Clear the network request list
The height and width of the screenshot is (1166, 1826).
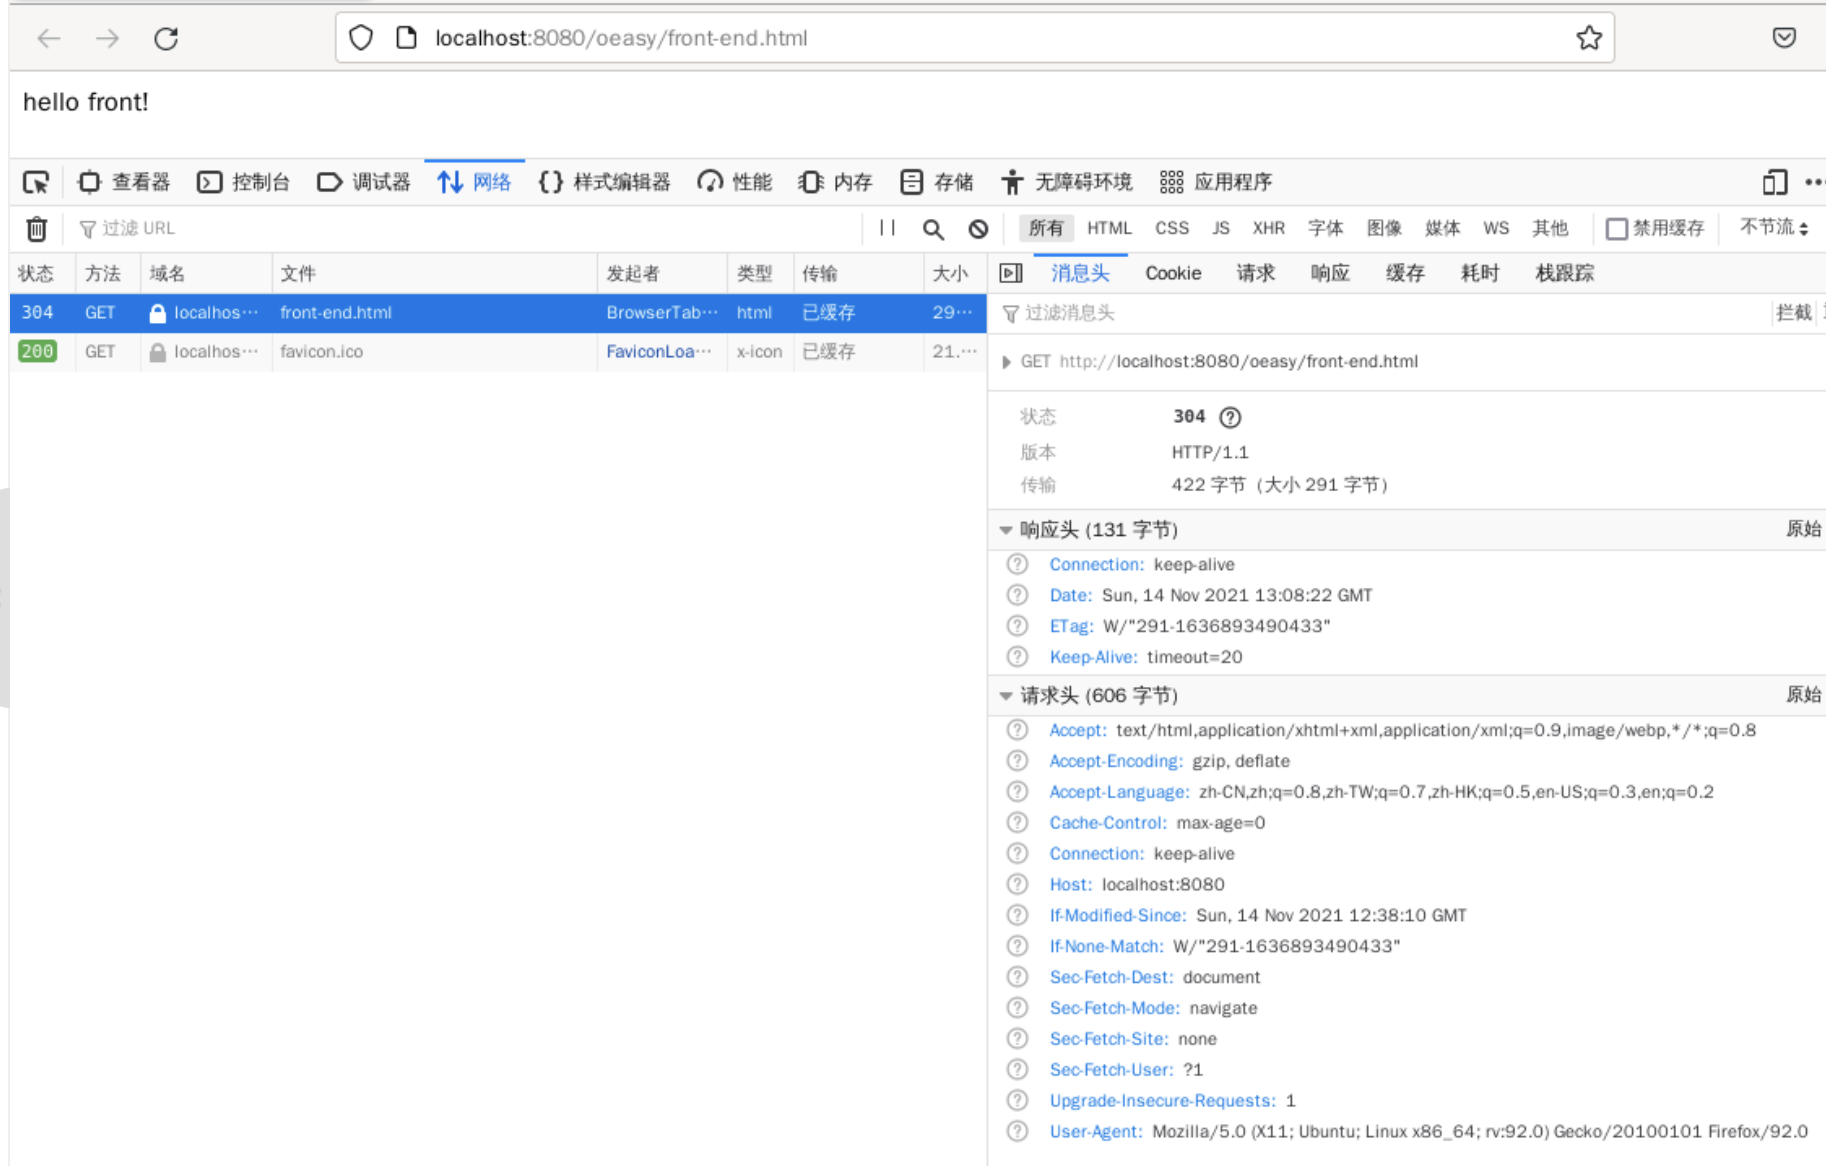coord(36,229)
